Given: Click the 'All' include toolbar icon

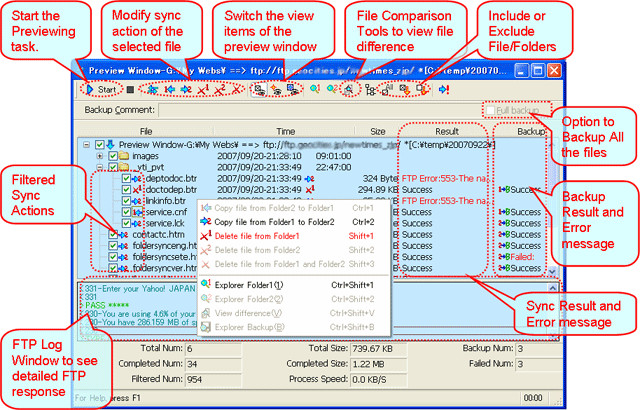Looking at the screenshot, I should pos(387,89).
